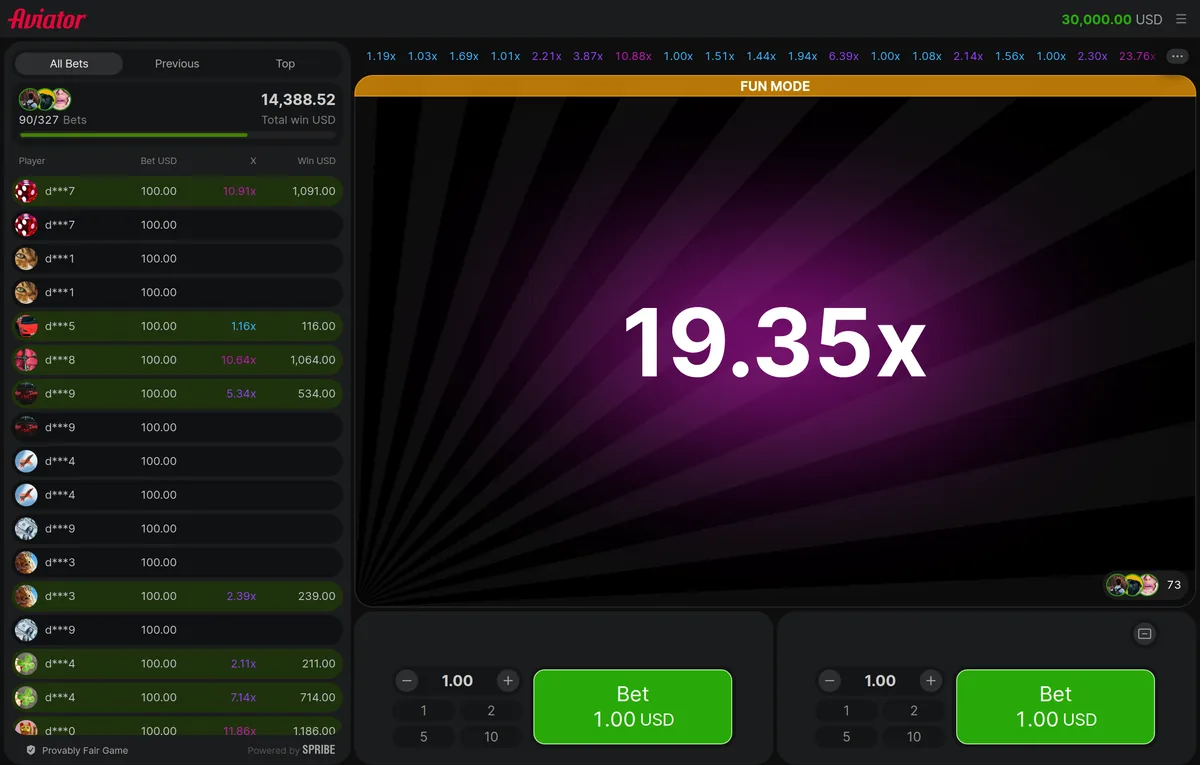Select quick amount 2 in left panel
The width and height of the screenshot is (1200, 765).
(491, 711)
